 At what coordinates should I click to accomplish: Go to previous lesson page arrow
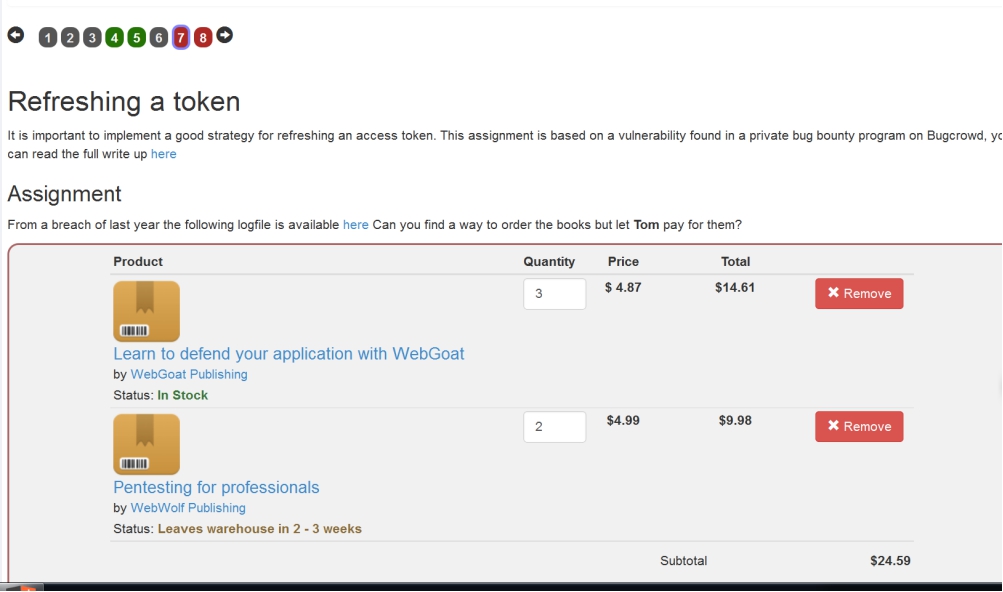point(16,35)
